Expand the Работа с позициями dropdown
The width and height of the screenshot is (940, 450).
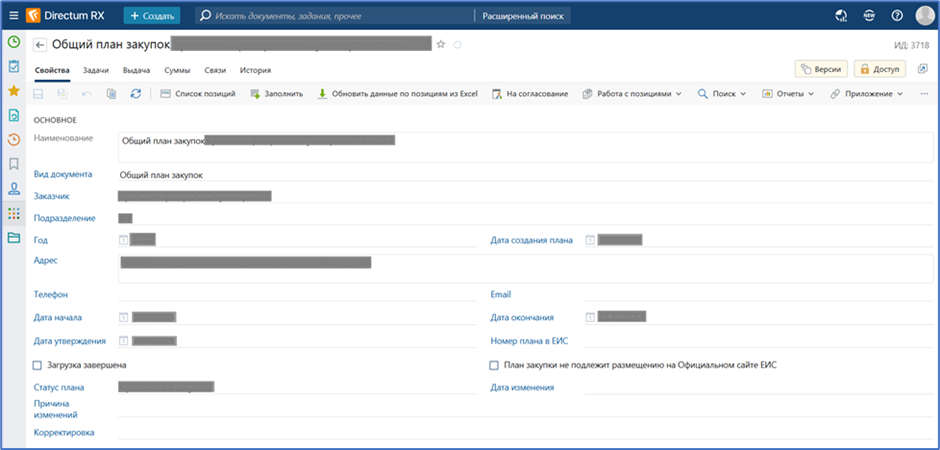click(632, 94)
